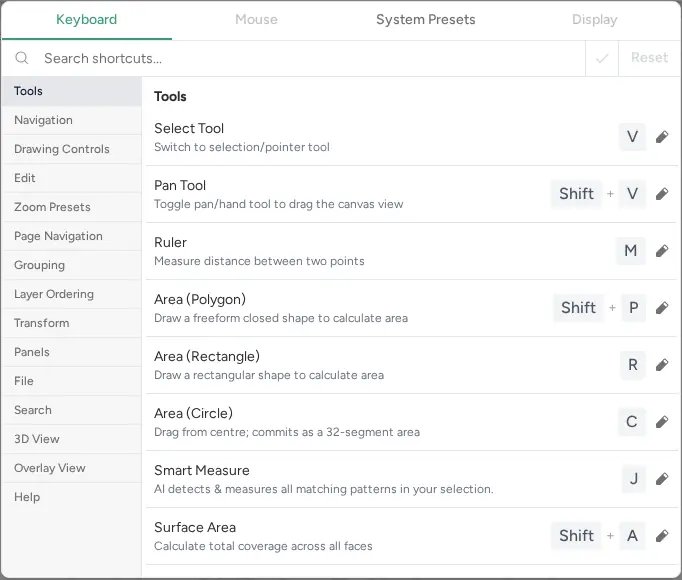This screenshot has width=682, height=580.
Task: Open the Search category in sidebar
Action: click(72, 410)
